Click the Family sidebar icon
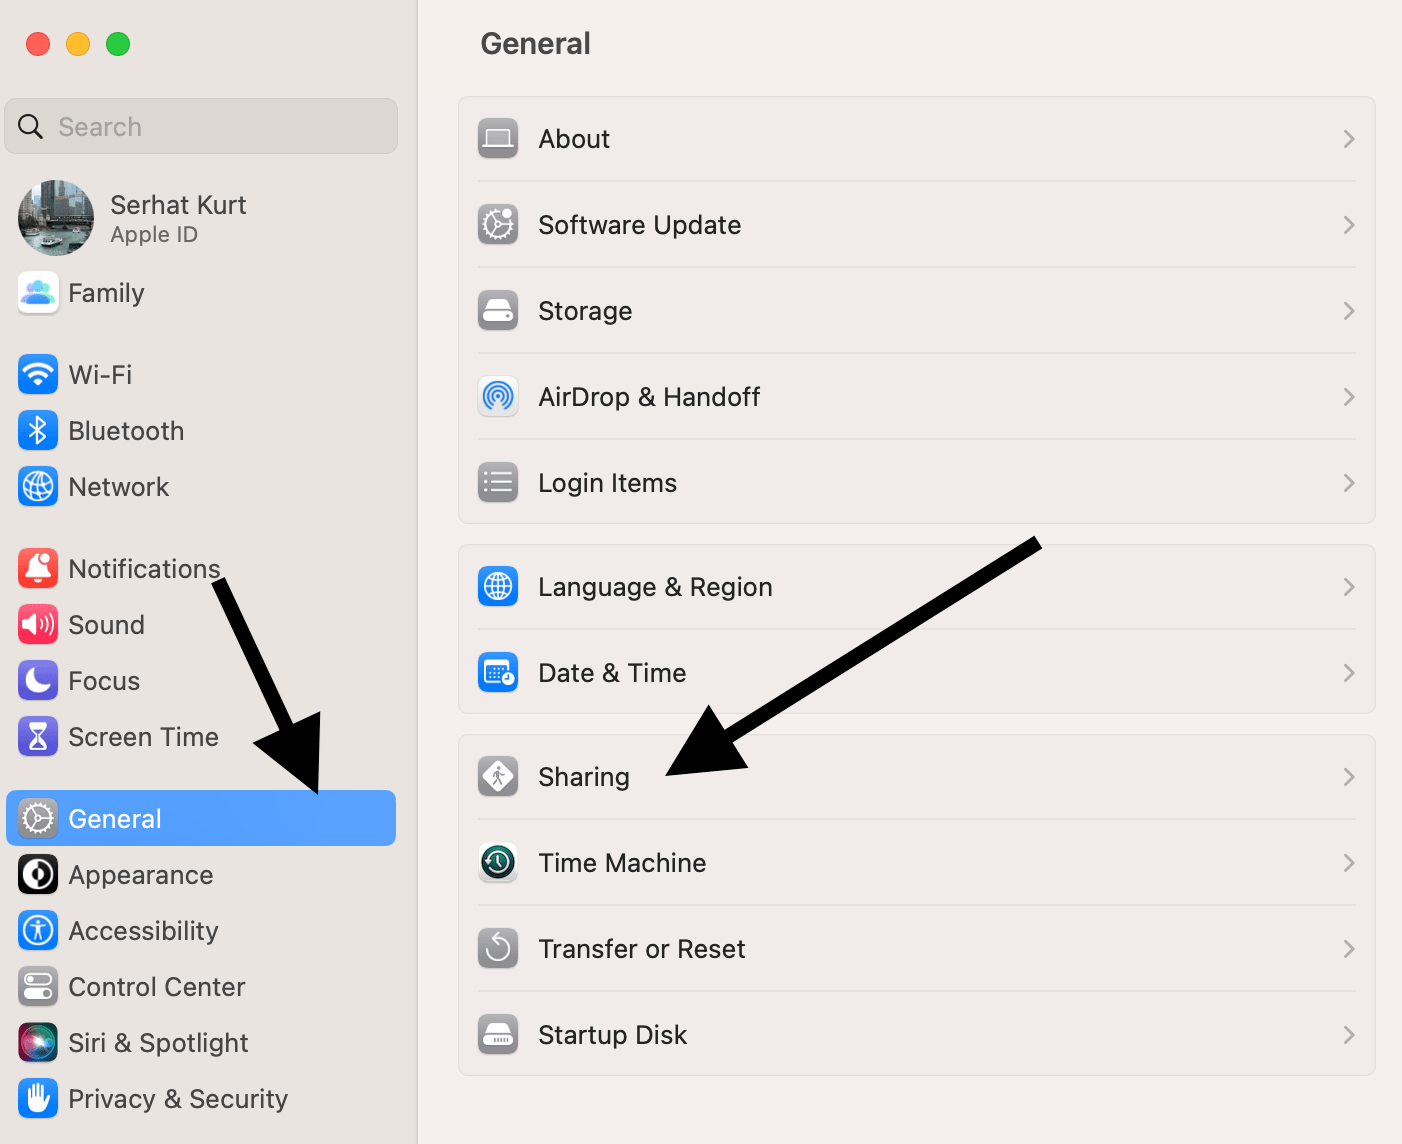The width and height of the screenshot is (1402, 1144). (x=38, y=293)
